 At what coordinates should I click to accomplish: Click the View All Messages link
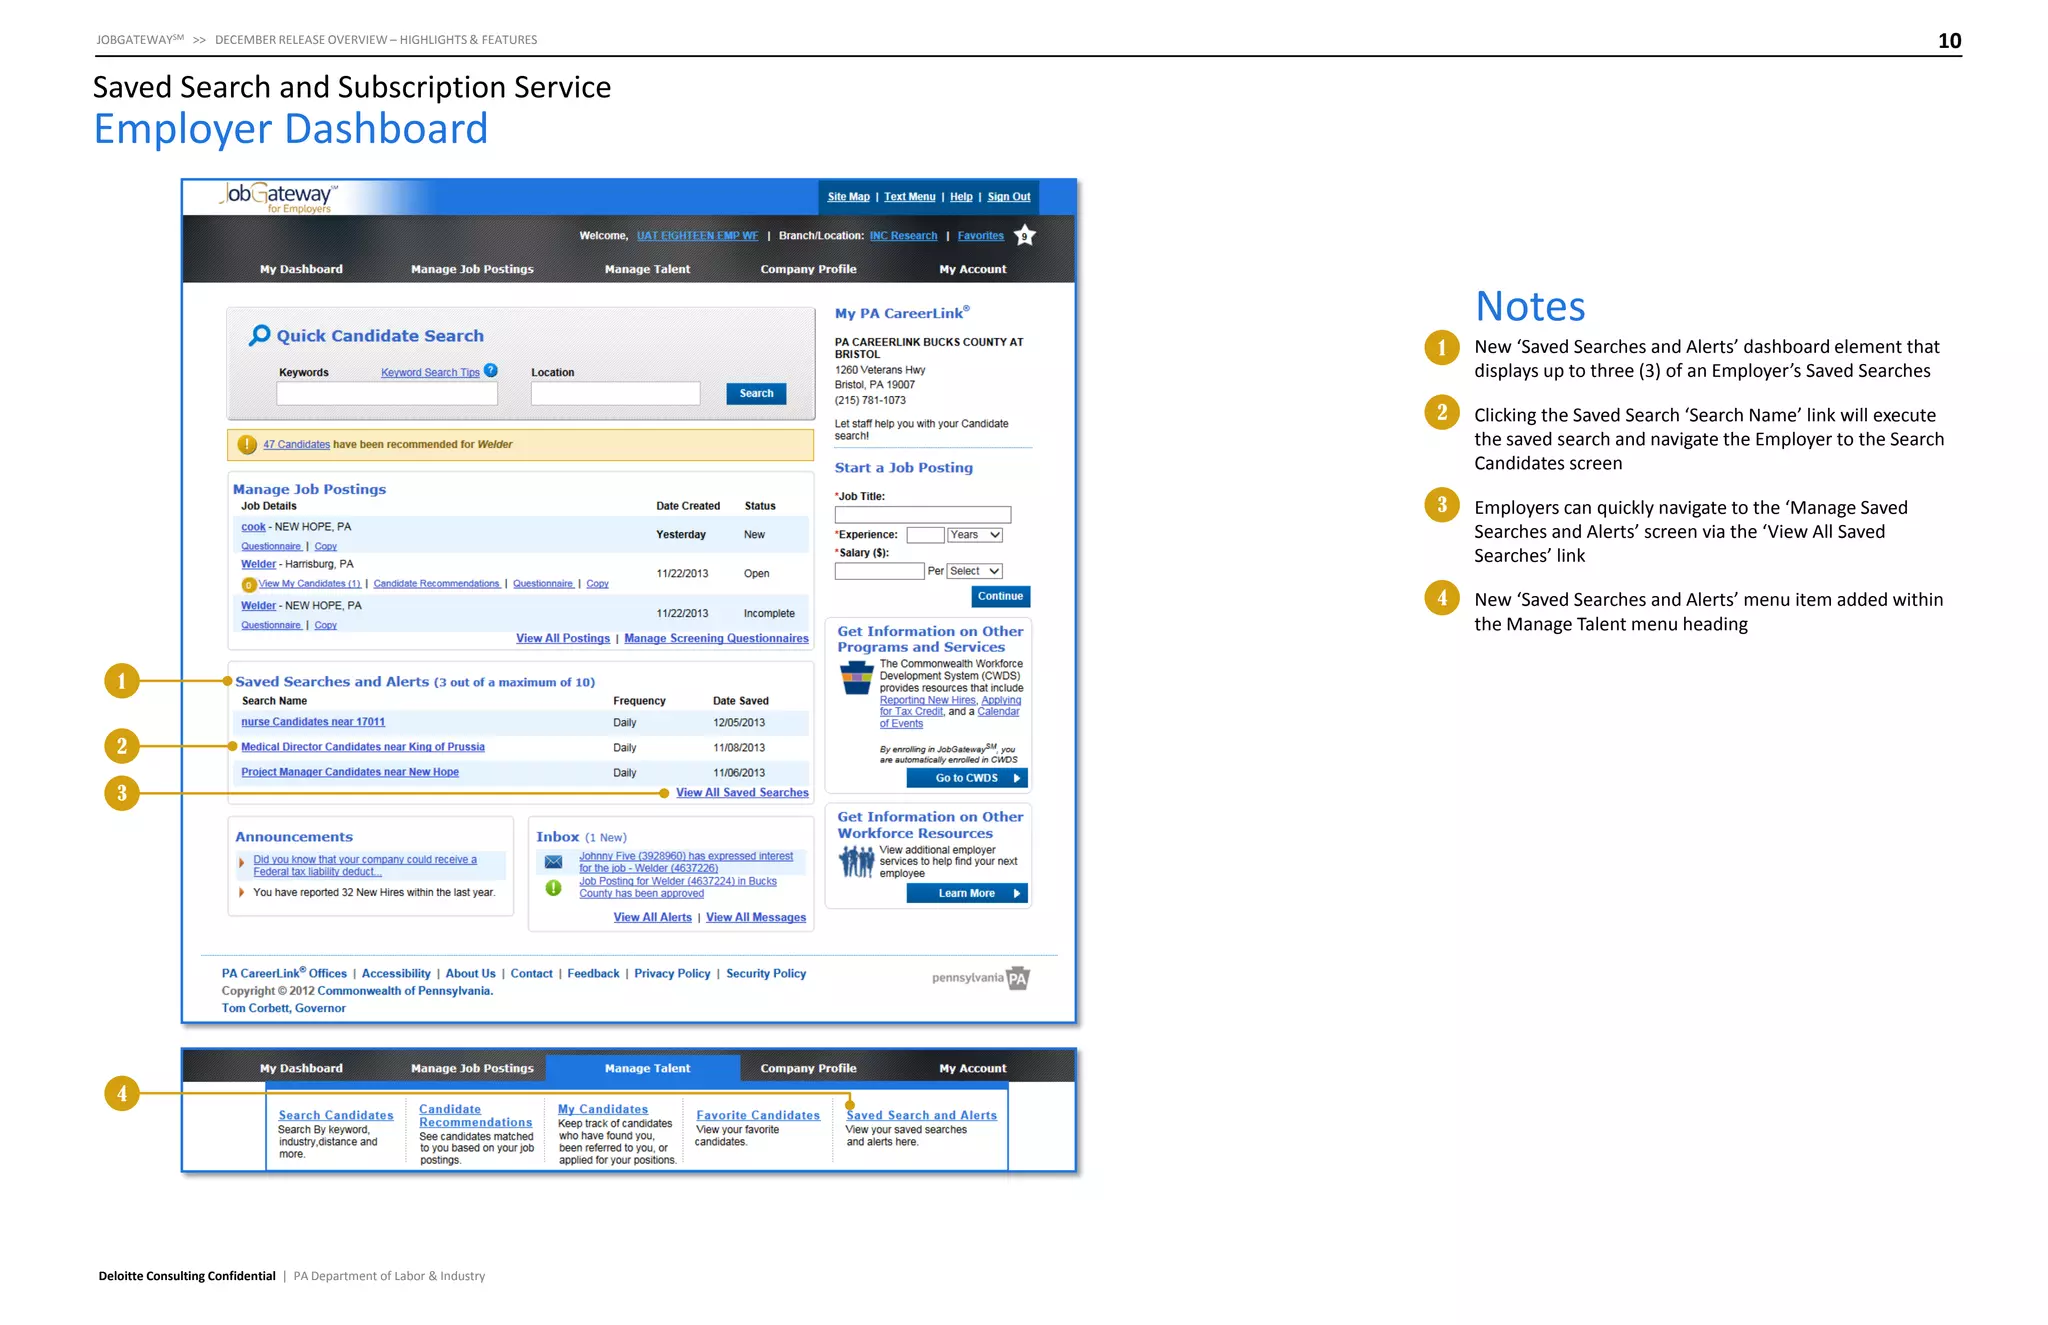tap(756, 917)
